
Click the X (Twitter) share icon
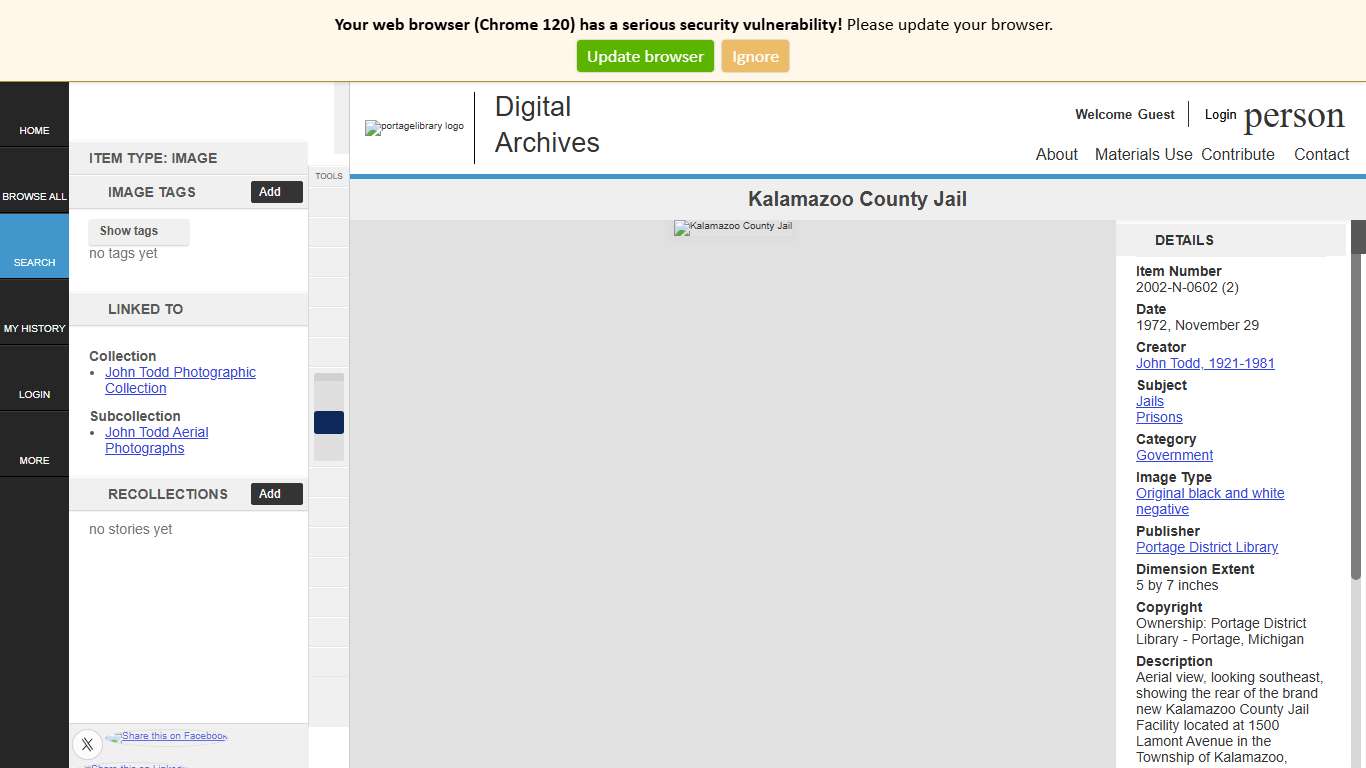tap(87, 744)
